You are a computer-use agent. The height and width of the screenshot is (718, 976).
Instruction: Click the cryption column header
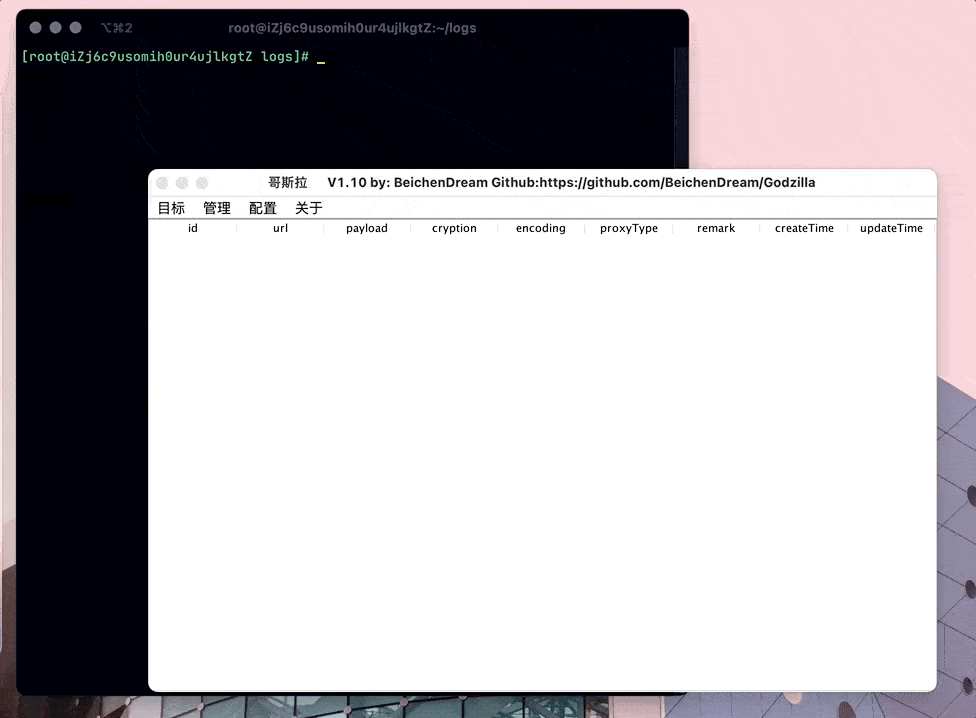tap(454, 228)
